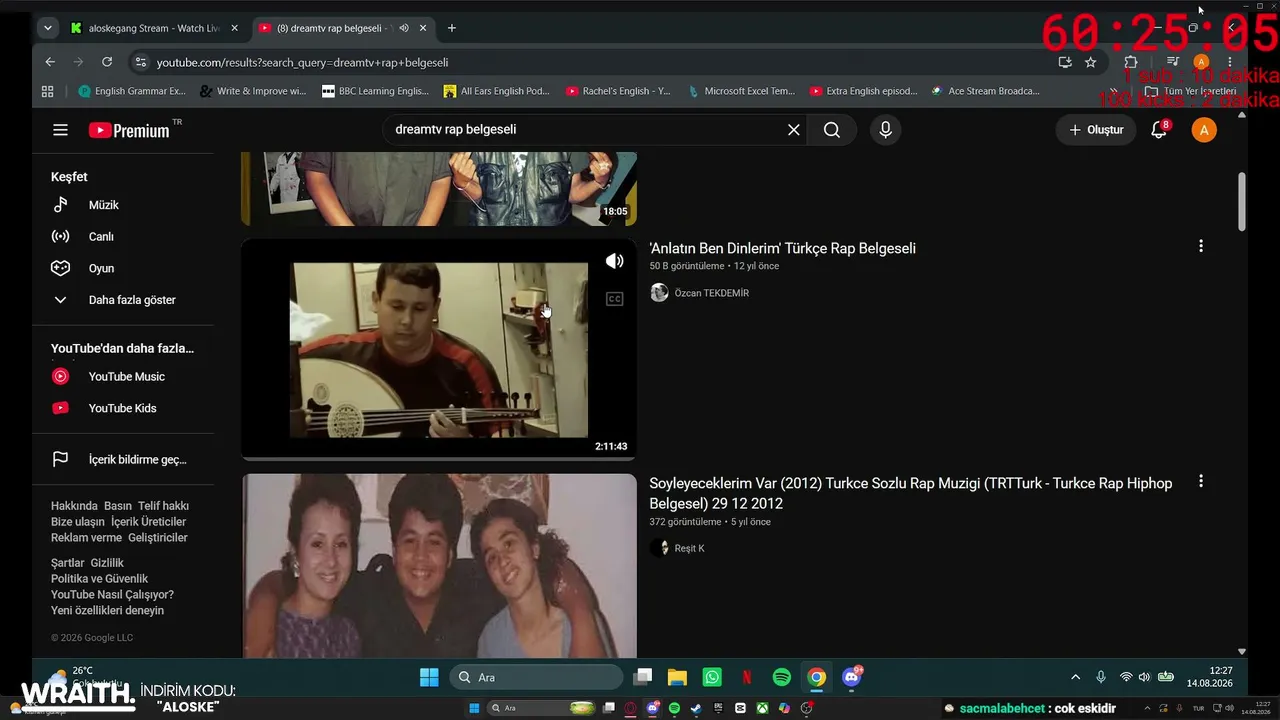
Task: Click the 2:11:43 duration label
Action: [x=611, y=446]
